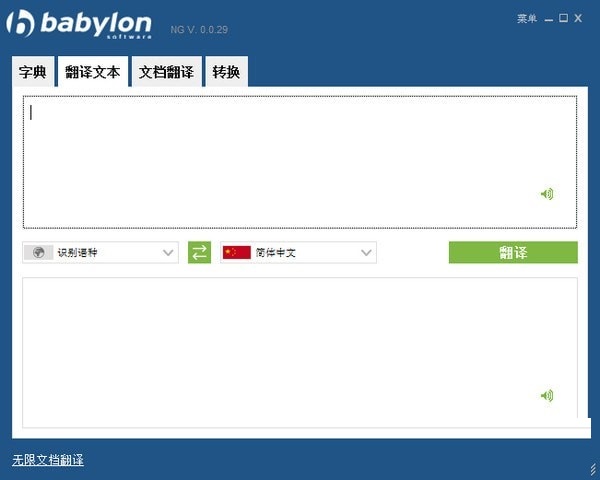Screen dimensions: 600x480
Task: Click the globe icon for language detection
Action: tap(38, 253)
